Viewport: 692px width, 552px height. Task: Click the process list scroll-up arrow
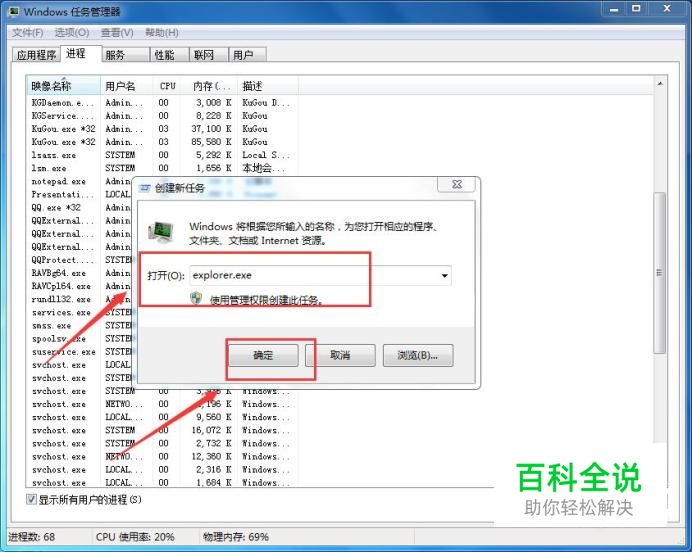pyautogui.click(x=660, y=84)
